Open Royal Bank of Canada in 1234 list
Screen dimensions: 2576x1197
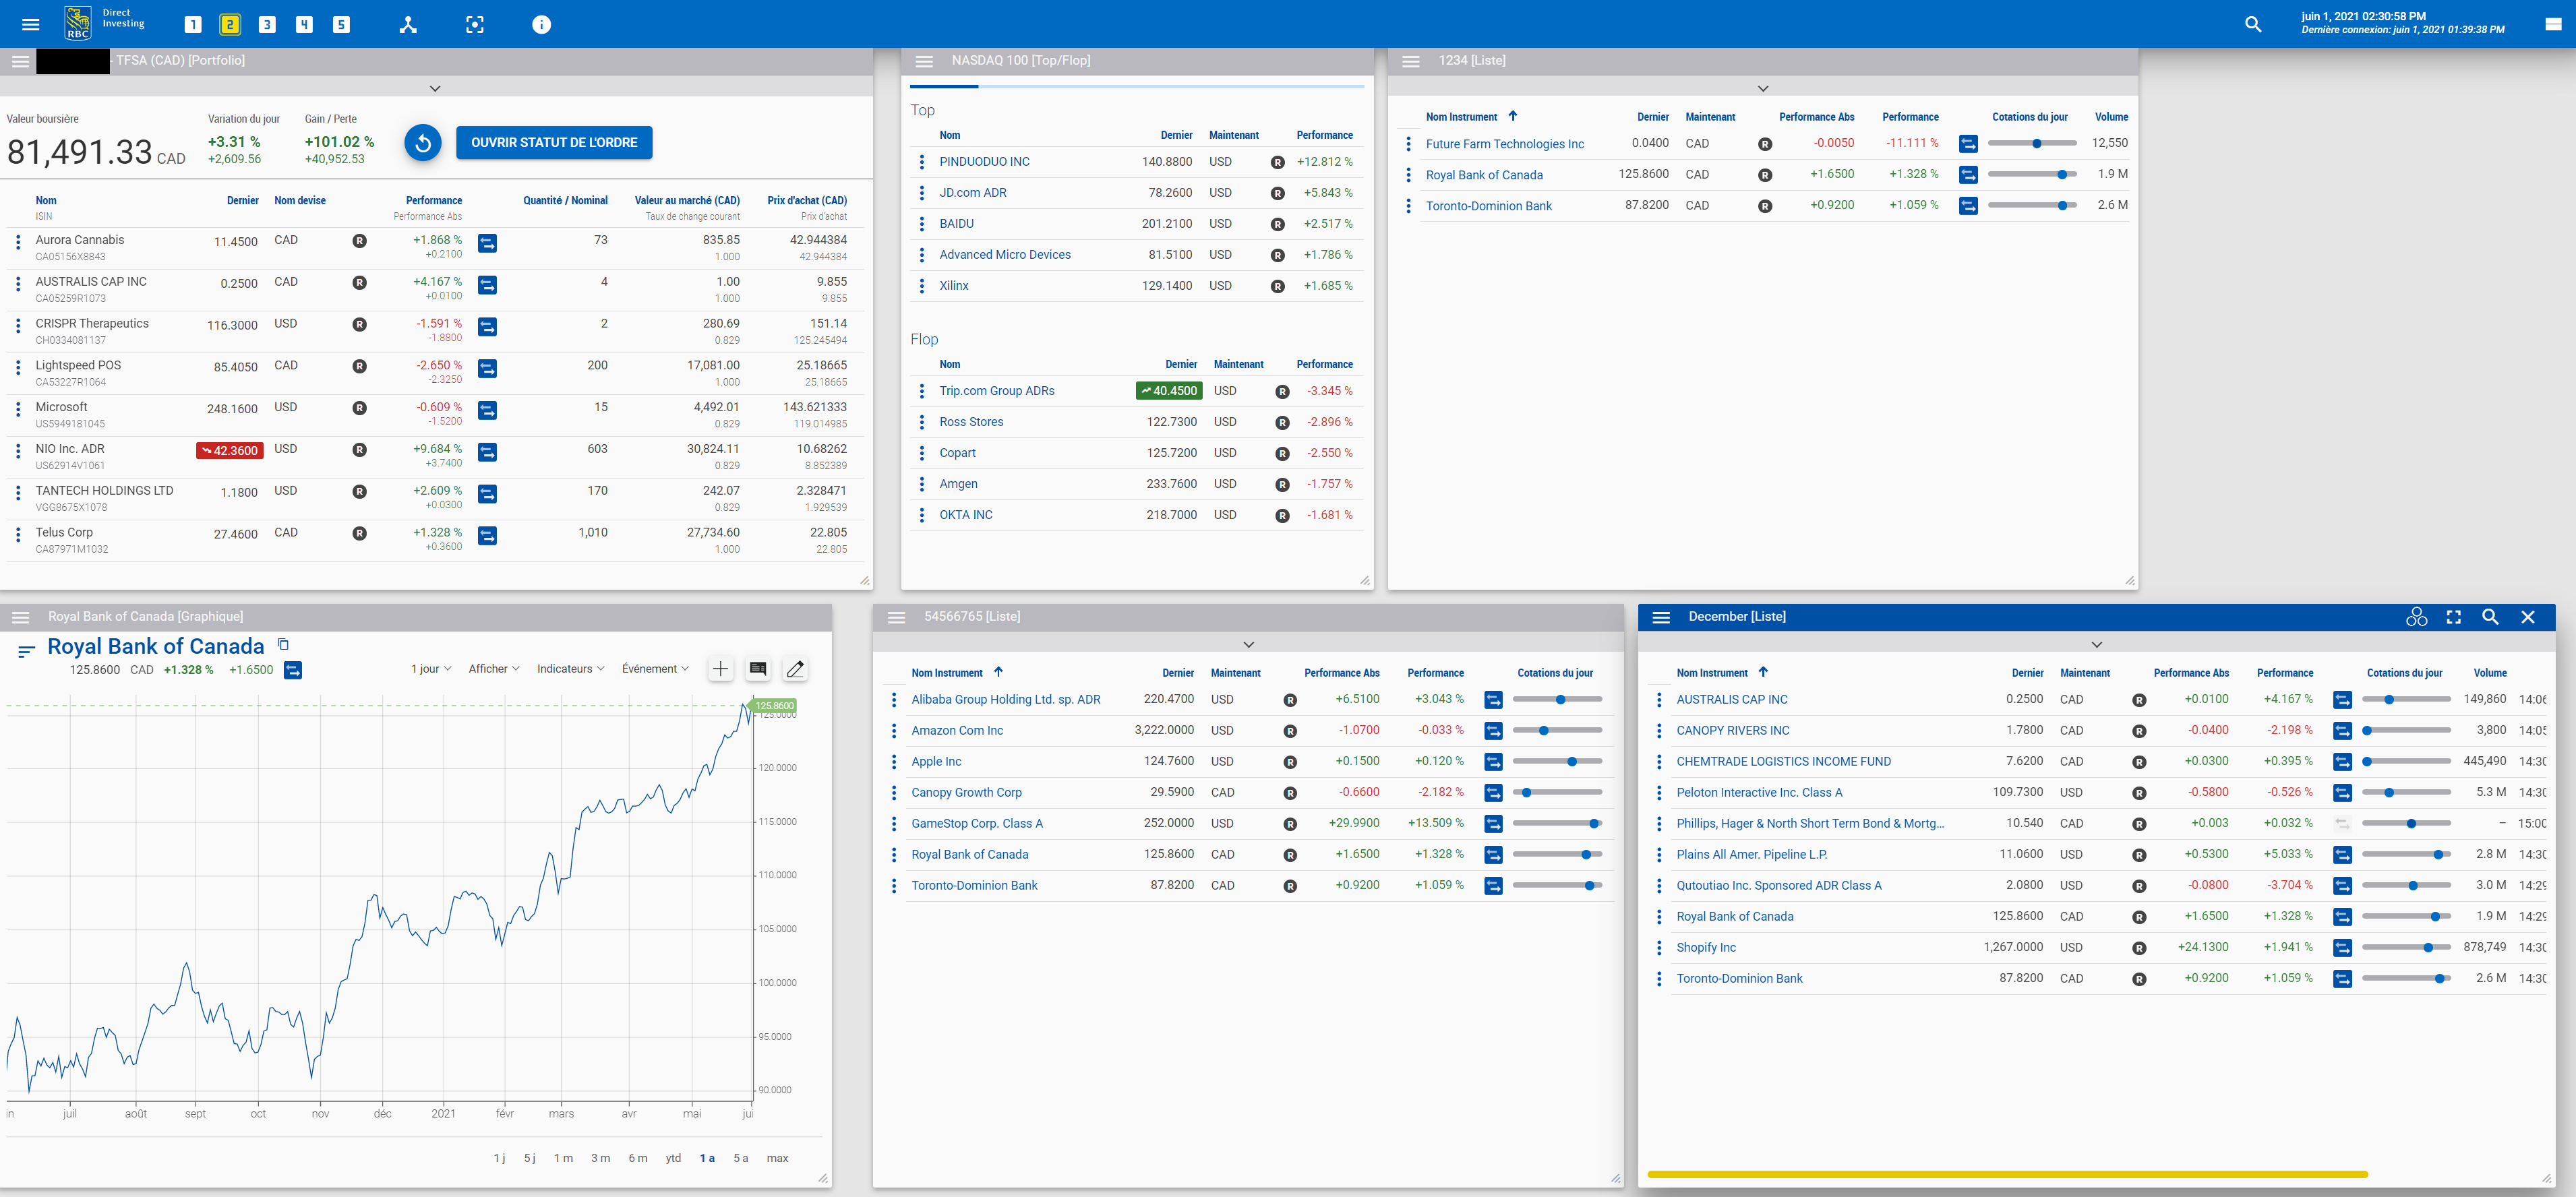[x=1484, y=175]
